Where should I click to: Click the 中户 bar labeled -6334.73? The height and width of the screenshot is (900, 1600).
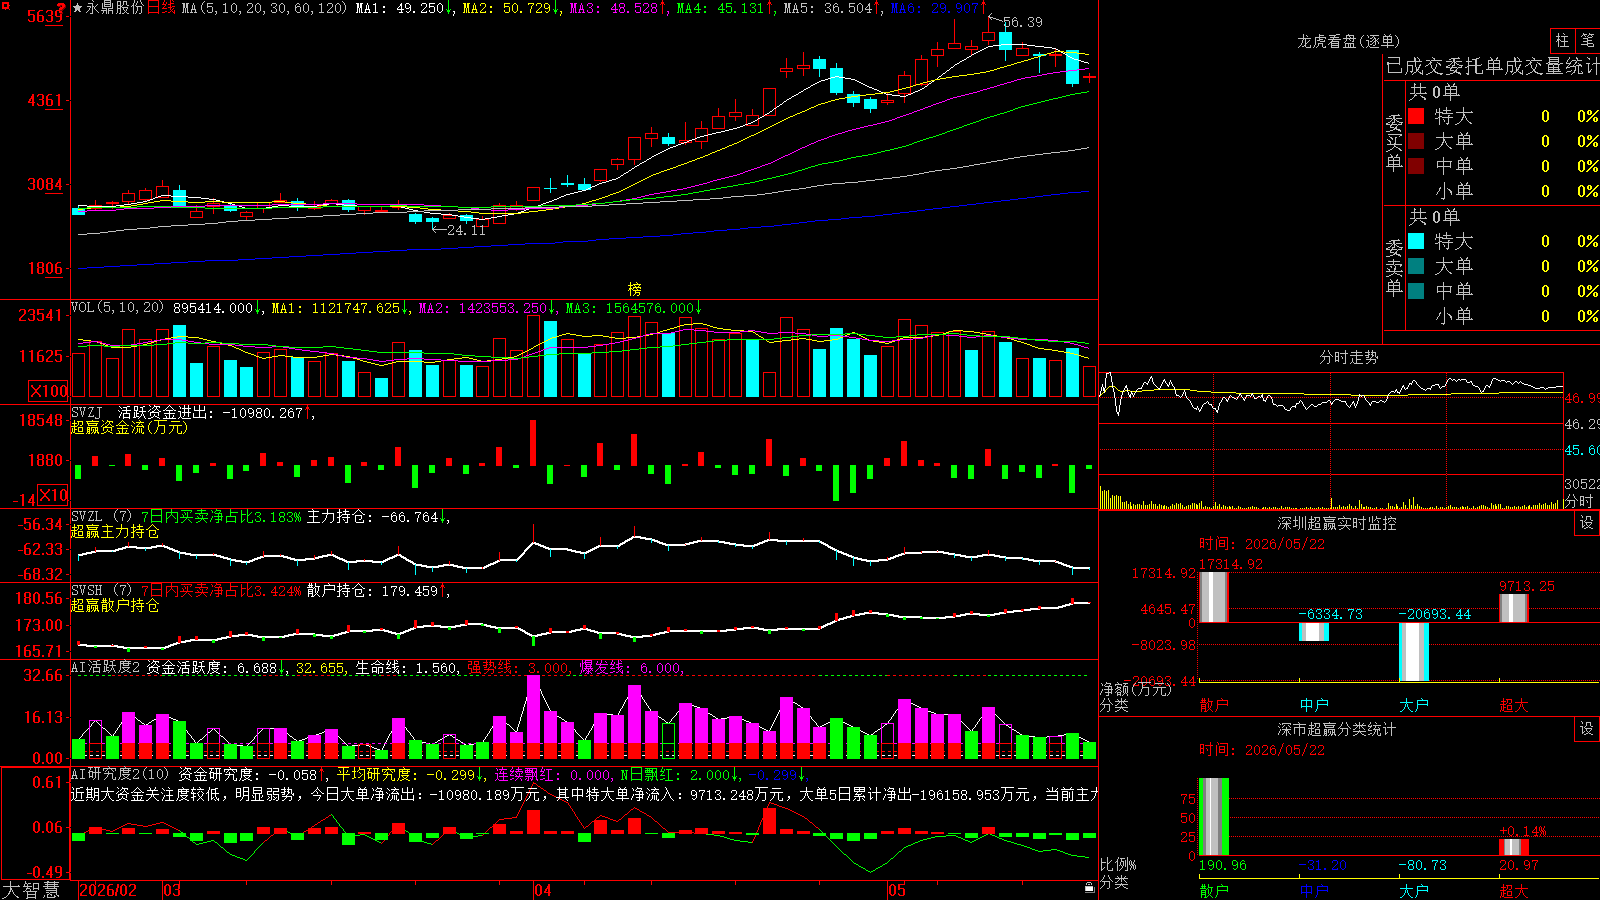pyautogui.click(x=1314, y=632)
